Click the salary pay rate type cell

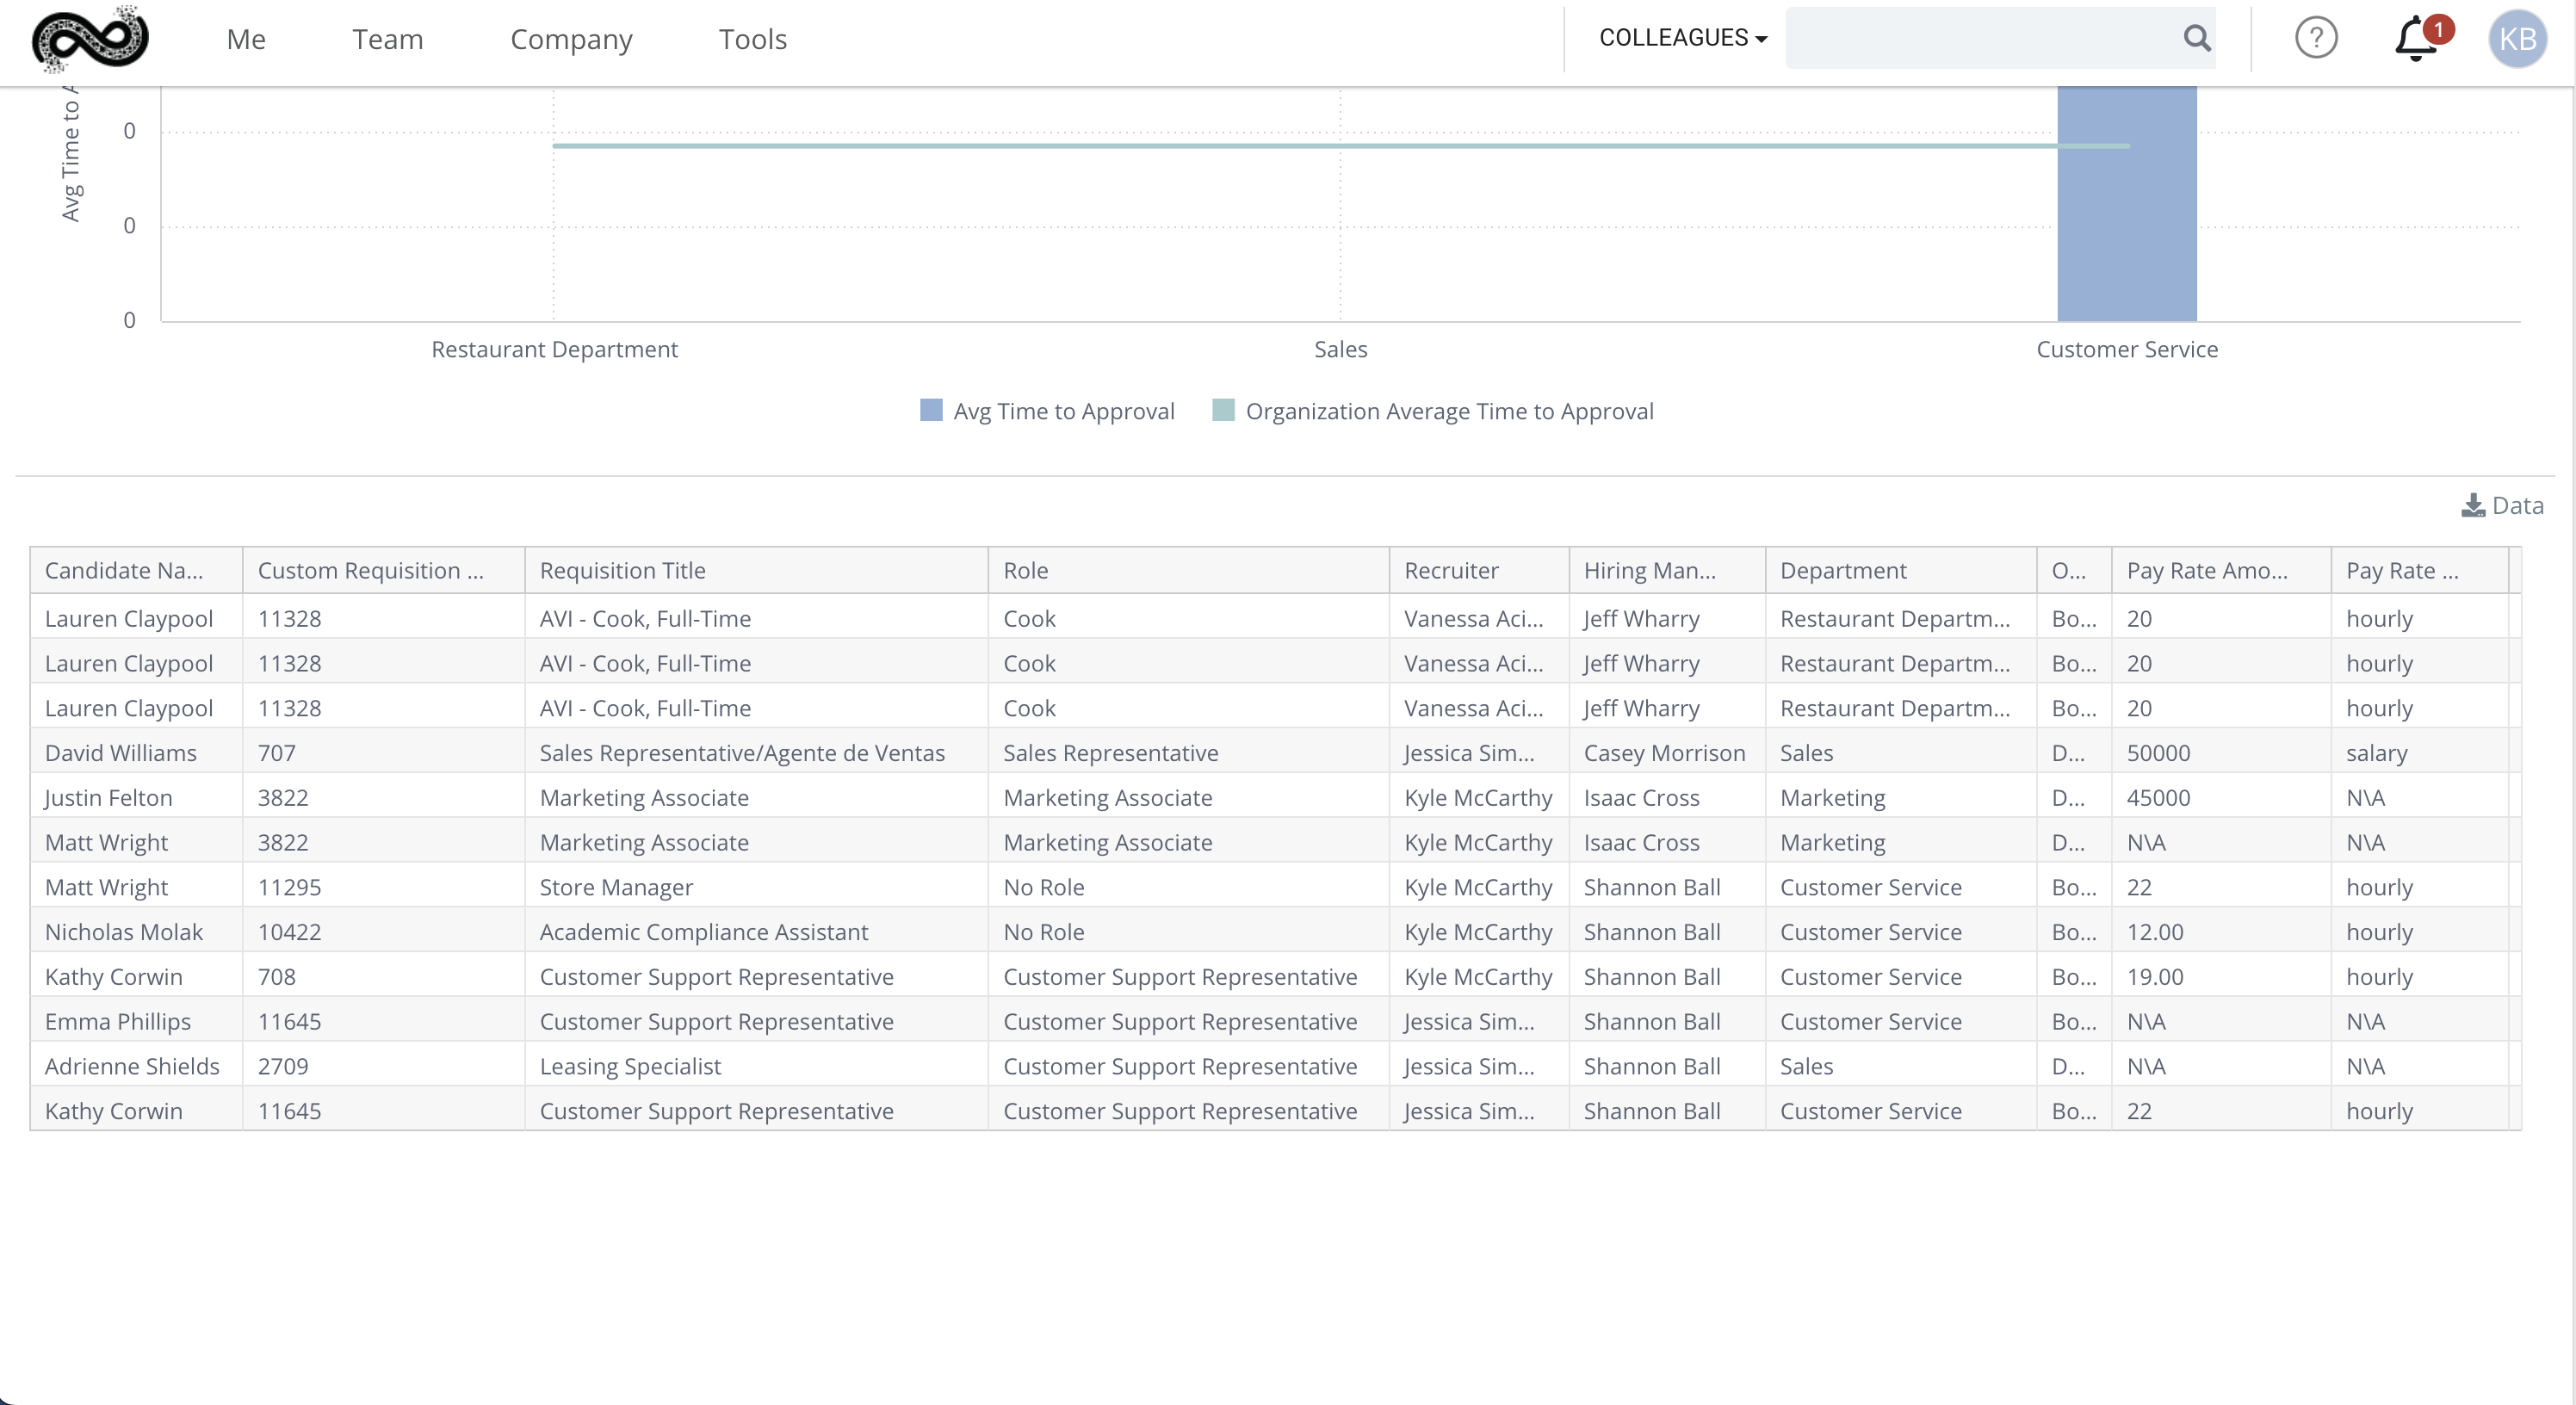[2419, 752]
